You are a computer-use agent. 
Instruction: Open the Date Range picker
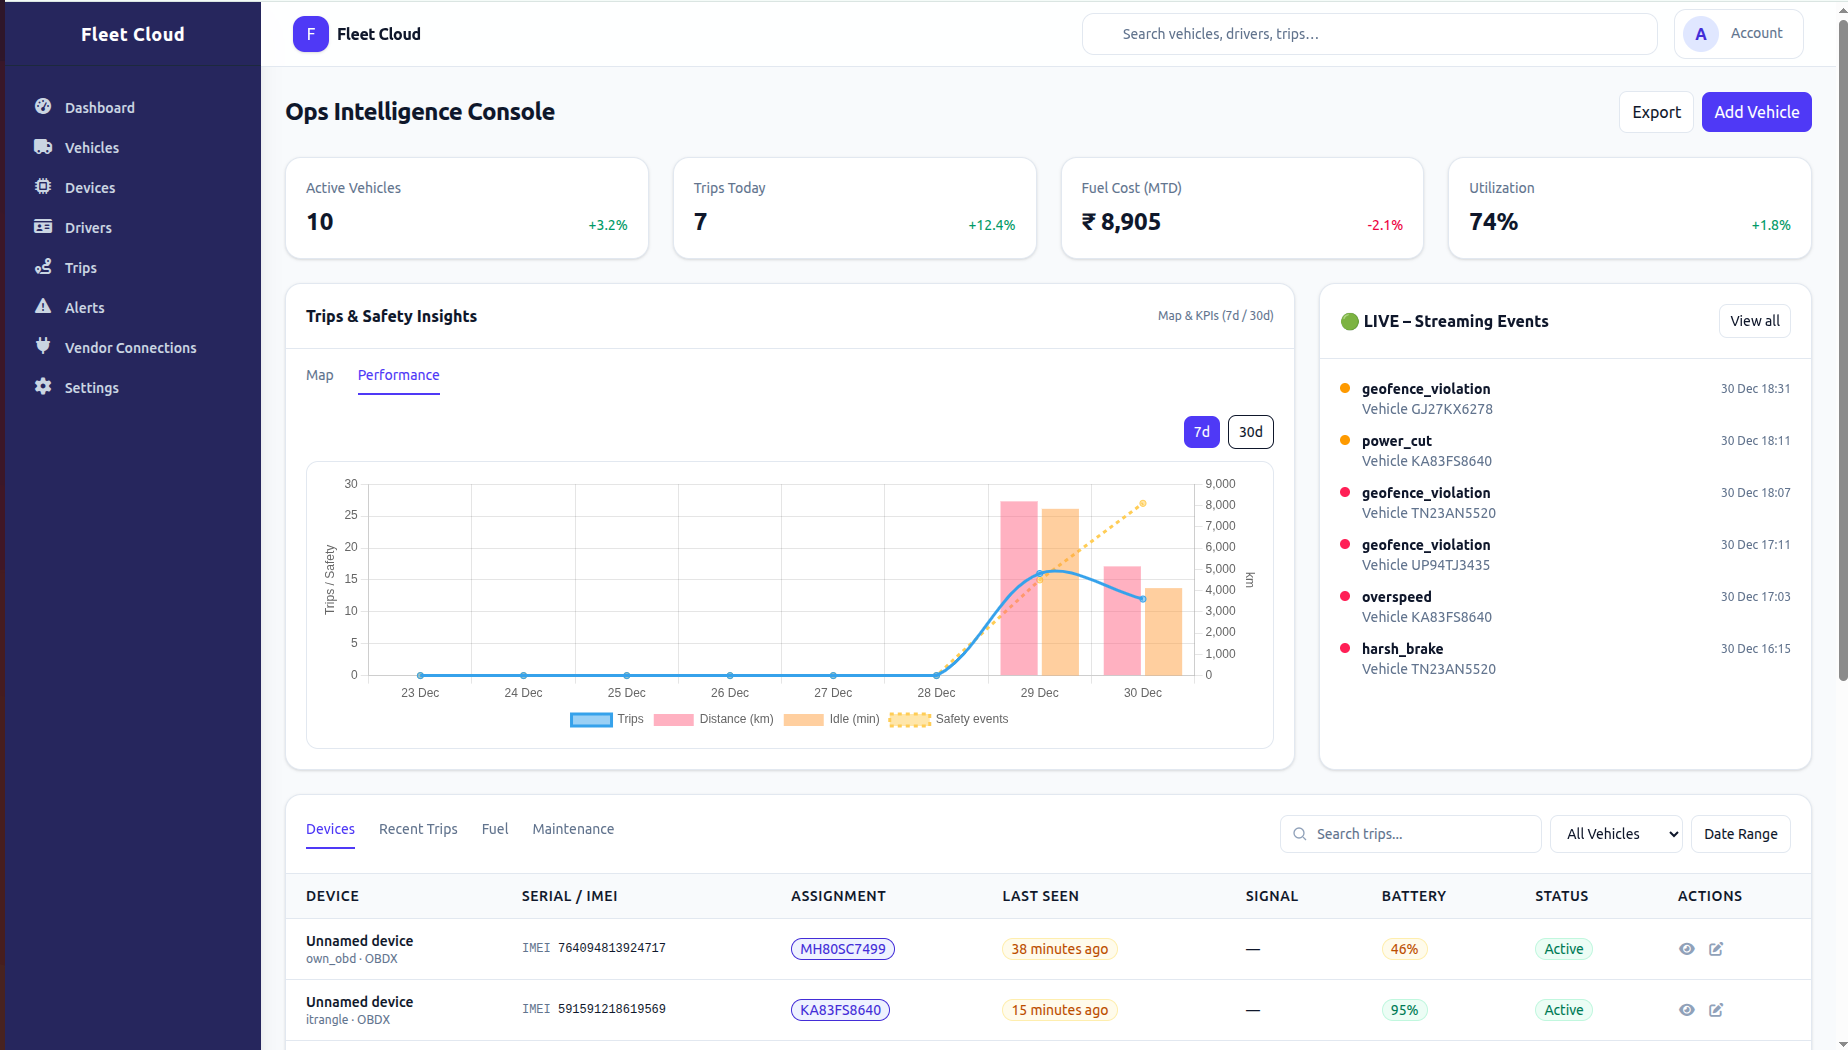pos(1740,833)
